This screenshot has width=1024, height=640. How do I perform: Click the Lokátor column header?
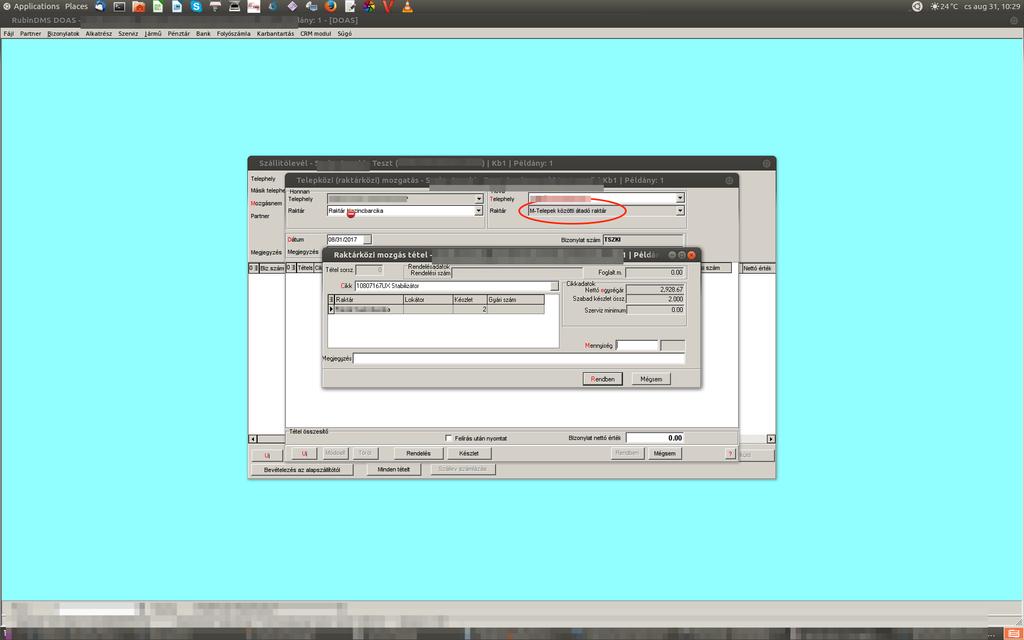tap(428, 300)
